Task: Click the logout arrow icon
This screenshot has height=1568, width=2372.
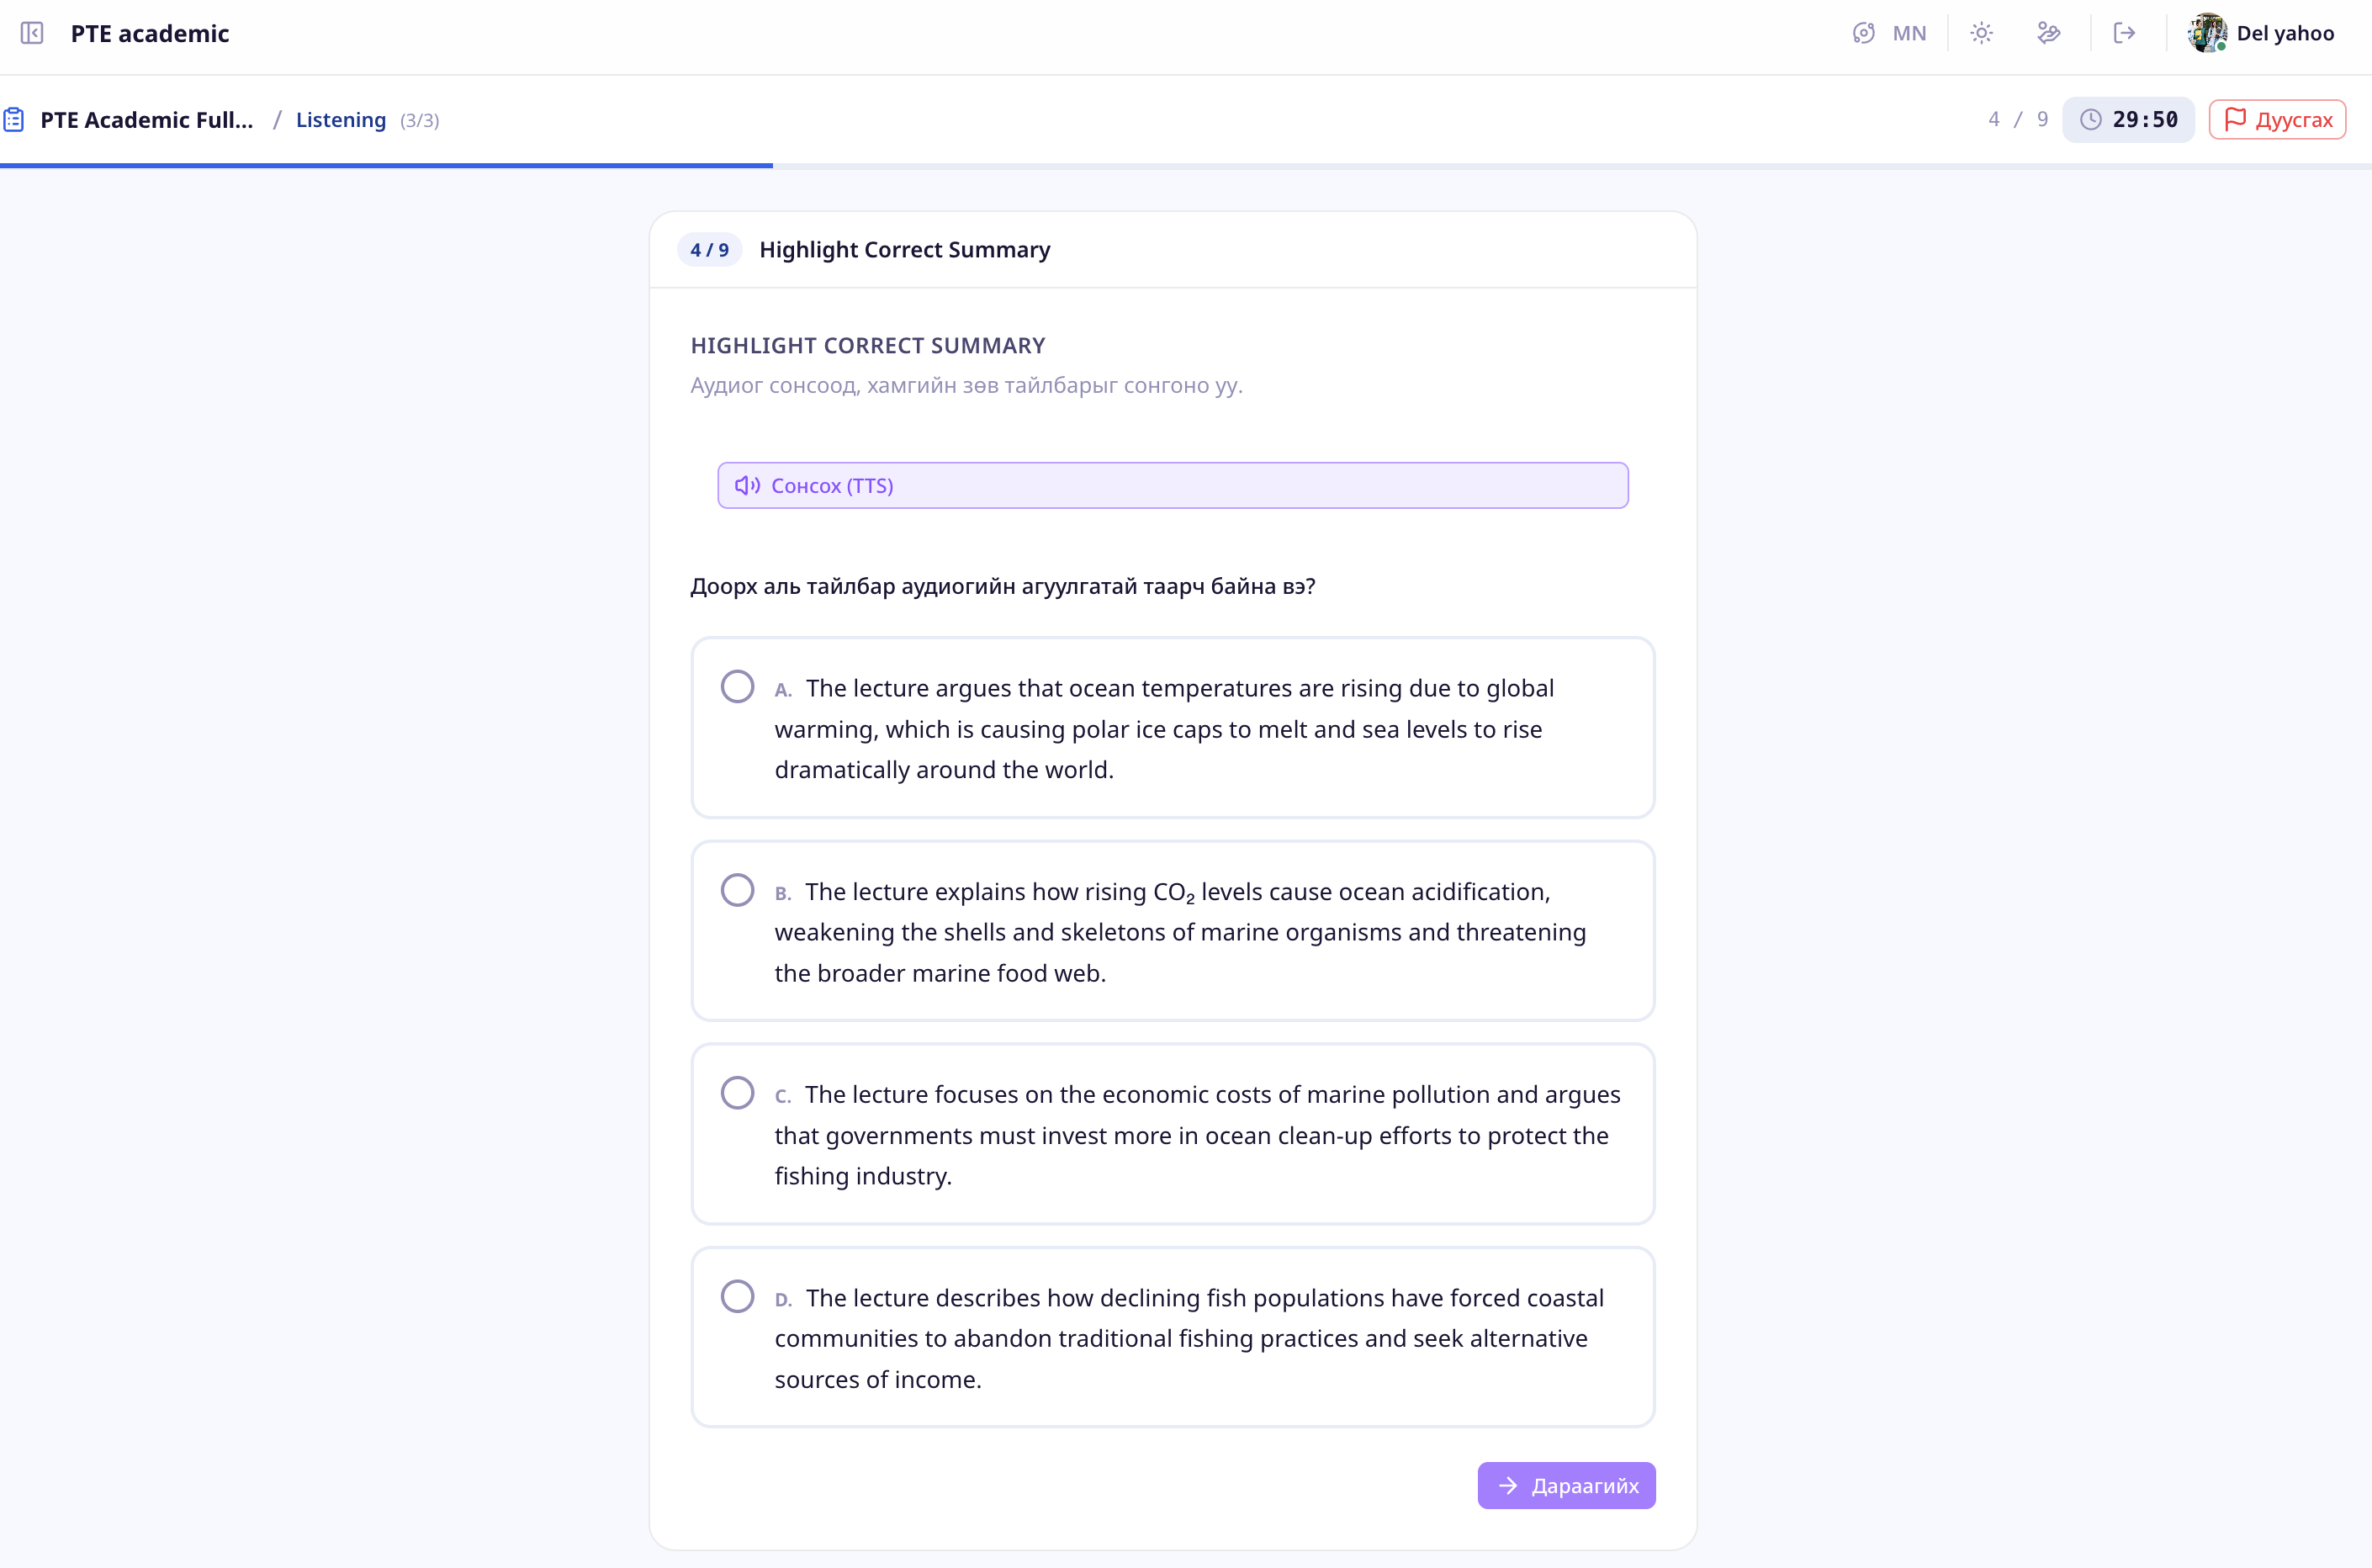Action: pos(2124,33)
